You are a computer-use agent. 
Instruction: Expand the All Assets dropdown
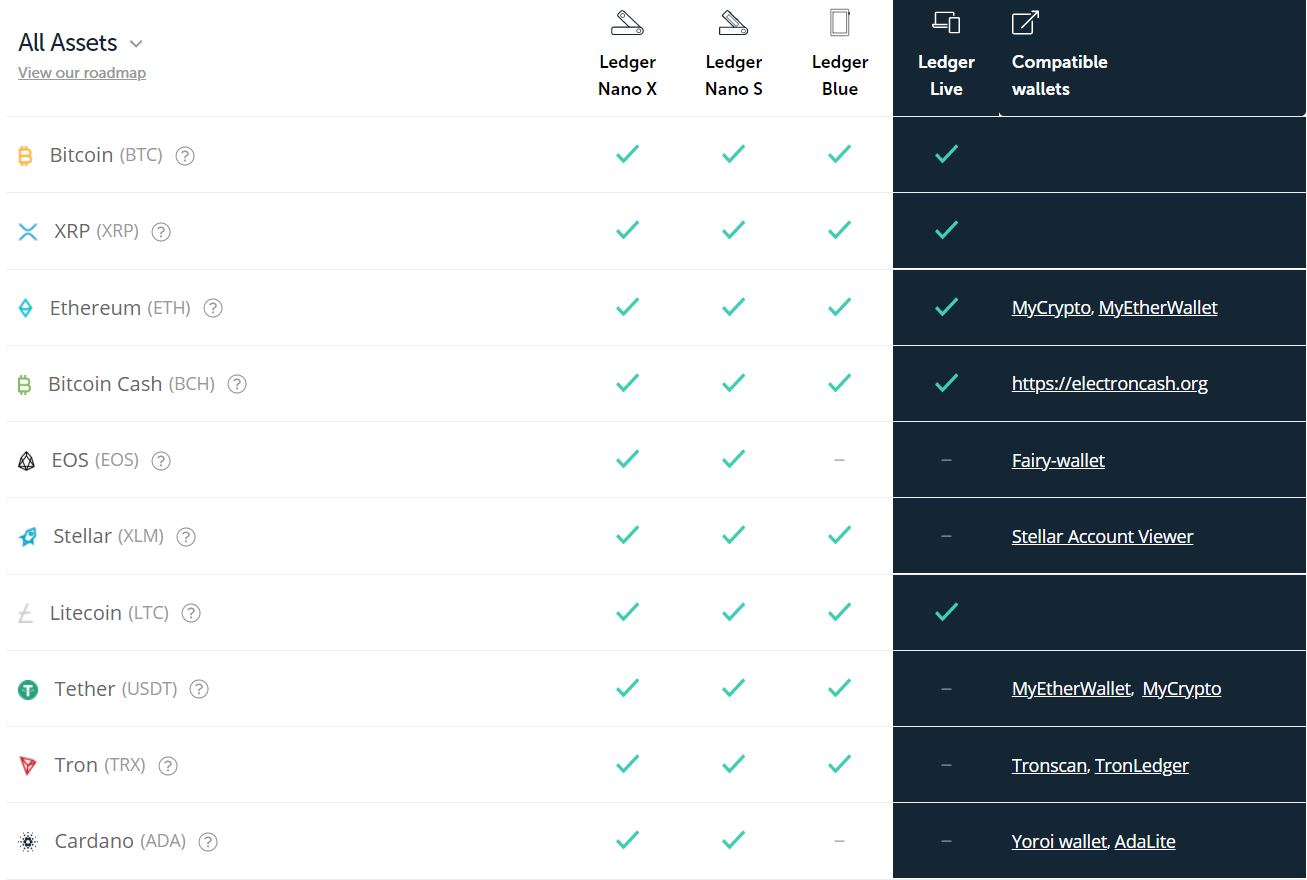(x=80, y=43)
